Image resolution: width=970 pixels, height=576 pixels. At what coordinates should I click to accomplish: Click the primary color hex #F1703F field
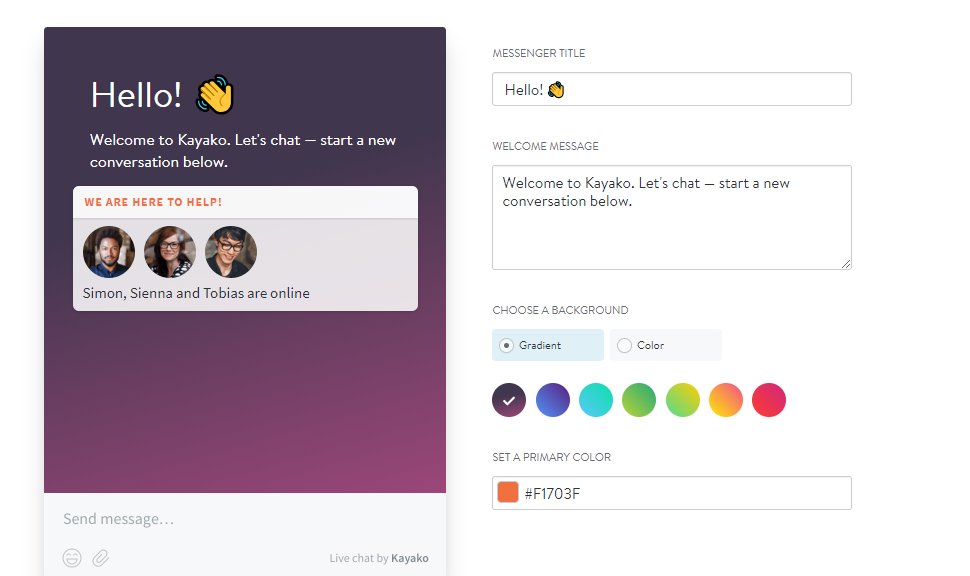pos(672,493)
